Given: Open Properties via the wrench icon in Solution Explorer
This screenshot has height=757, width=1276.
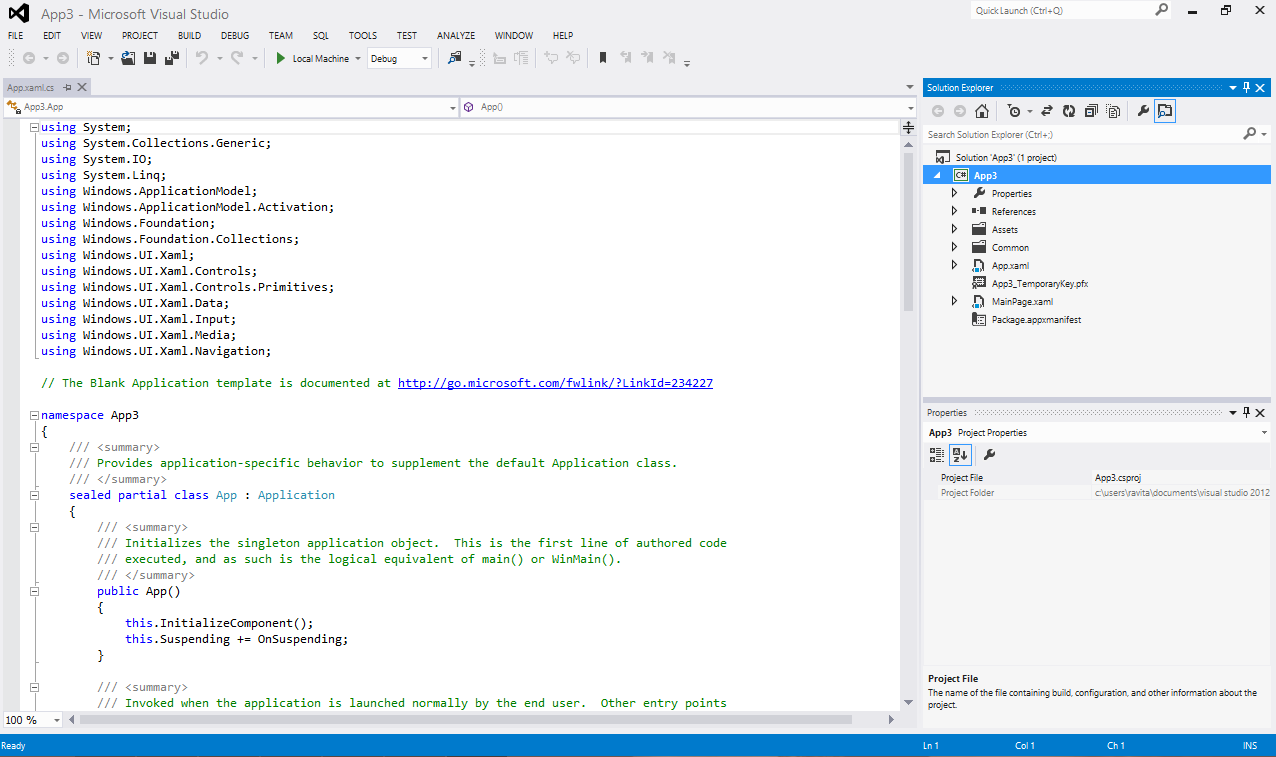Looking at the screenshot, I should click(x=1143, y=111).
